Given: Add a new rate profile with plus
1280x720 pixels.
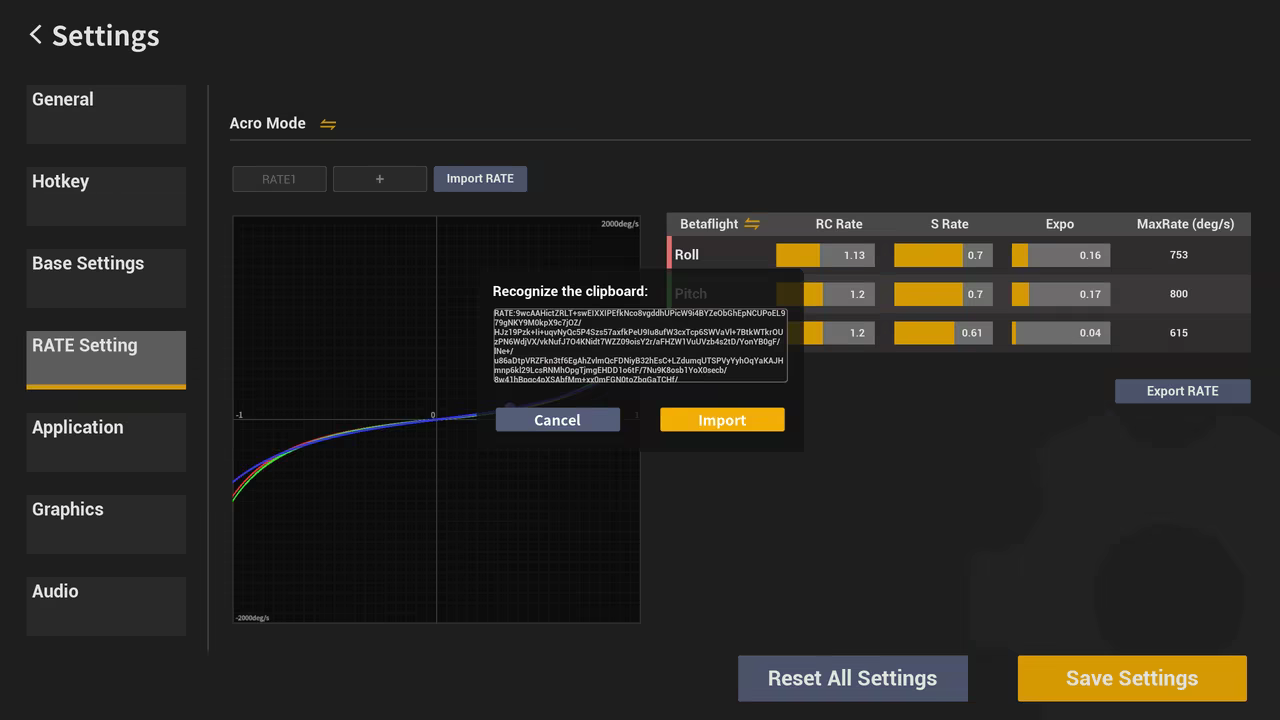Looking at the screenshot, I should [380, 179].
